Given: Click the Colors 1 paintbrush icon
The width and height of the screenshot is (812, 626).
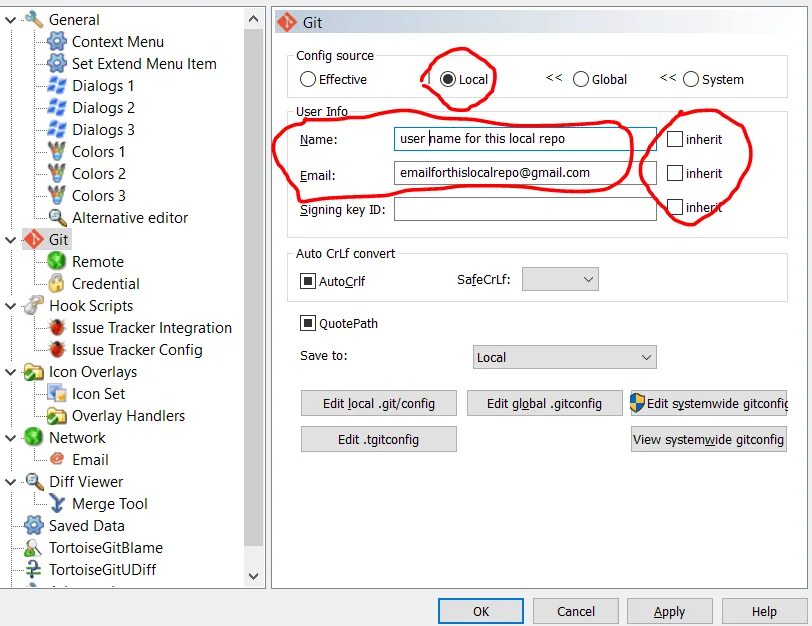Looking at the screenshot, I should pos(56,151).
